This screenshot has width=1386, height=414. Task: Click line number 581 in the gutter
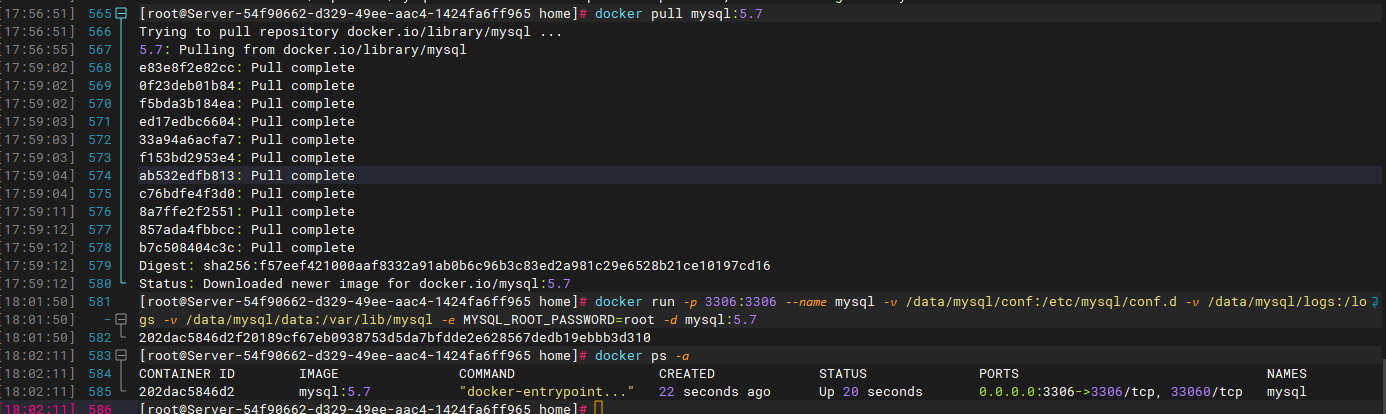pos(99,302)
